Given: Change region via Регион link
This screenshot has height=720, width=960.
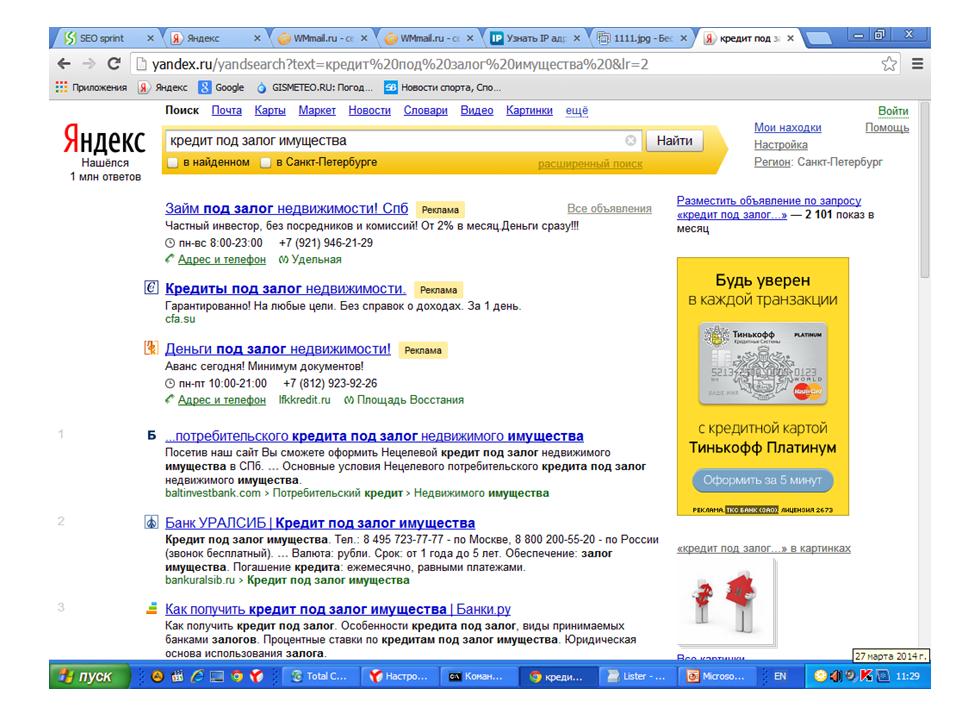Looking at the screenshot, I should 772,162.
